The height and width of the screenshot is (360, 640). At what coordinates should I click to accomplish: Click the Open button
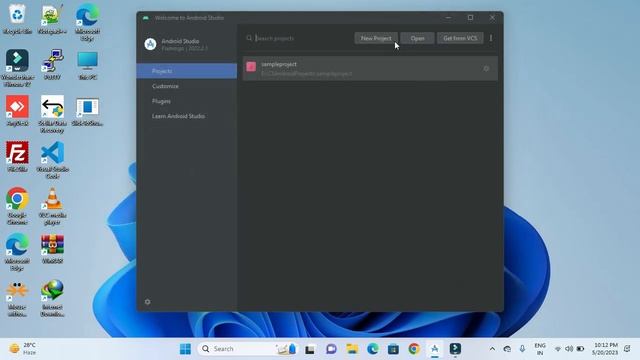click(417, 38)
